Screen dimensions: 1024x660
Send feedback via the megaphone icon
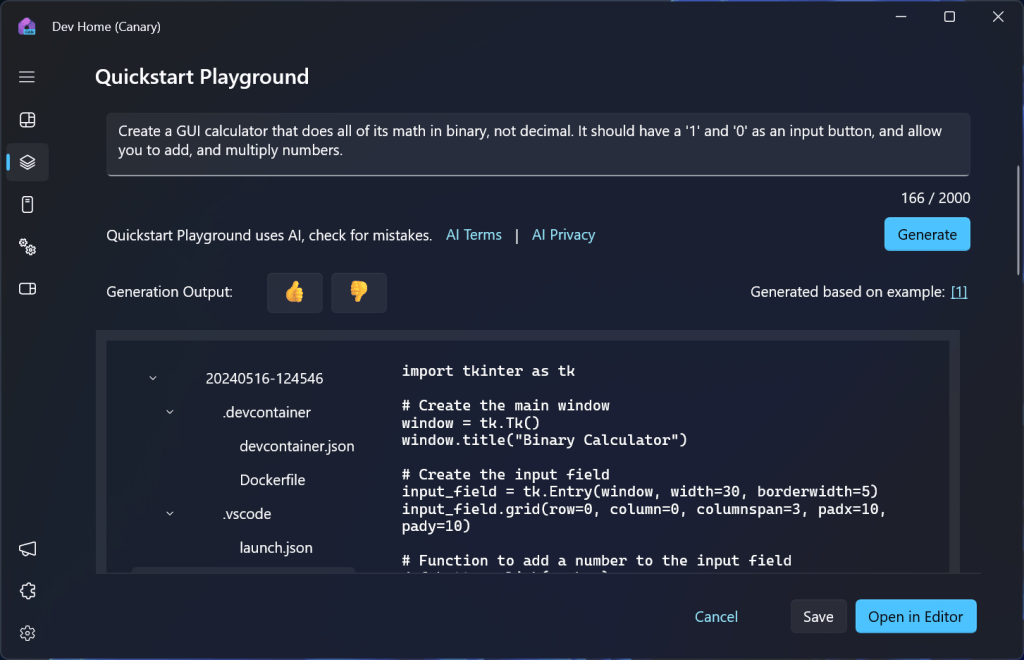tap(27, 549)
